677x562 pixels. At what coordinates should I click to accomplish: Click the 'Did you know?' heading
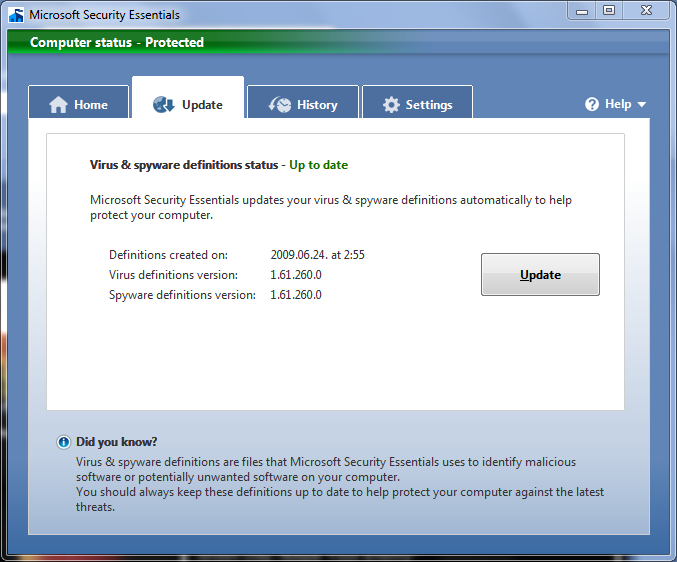117,442
